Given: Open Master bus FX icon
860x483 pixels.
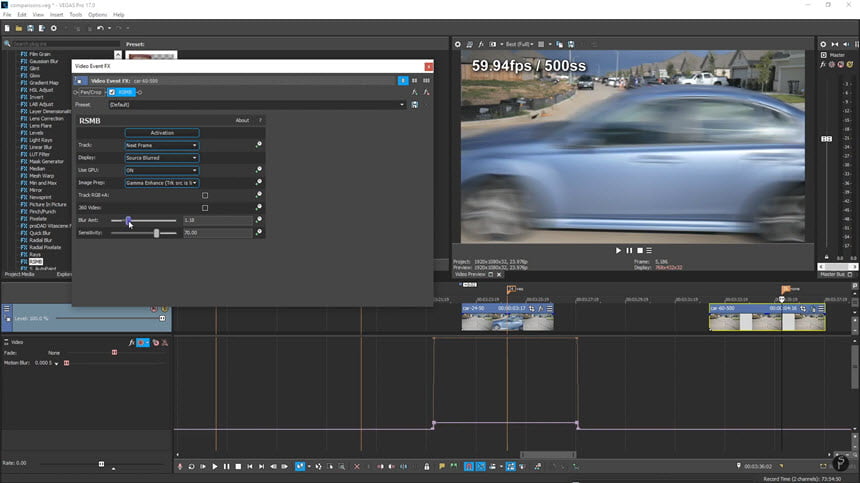Looking at the screenshot, I should 823,65.
